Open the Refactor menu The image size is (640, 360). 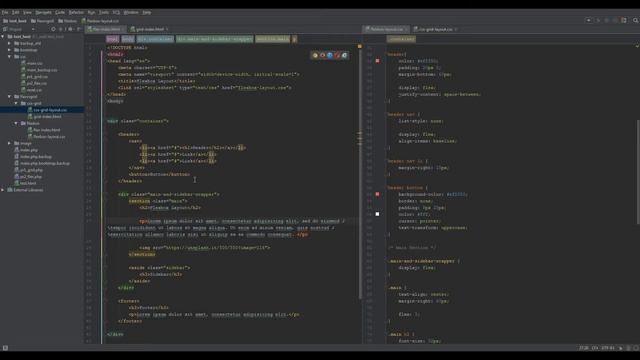tap(76, 13)
